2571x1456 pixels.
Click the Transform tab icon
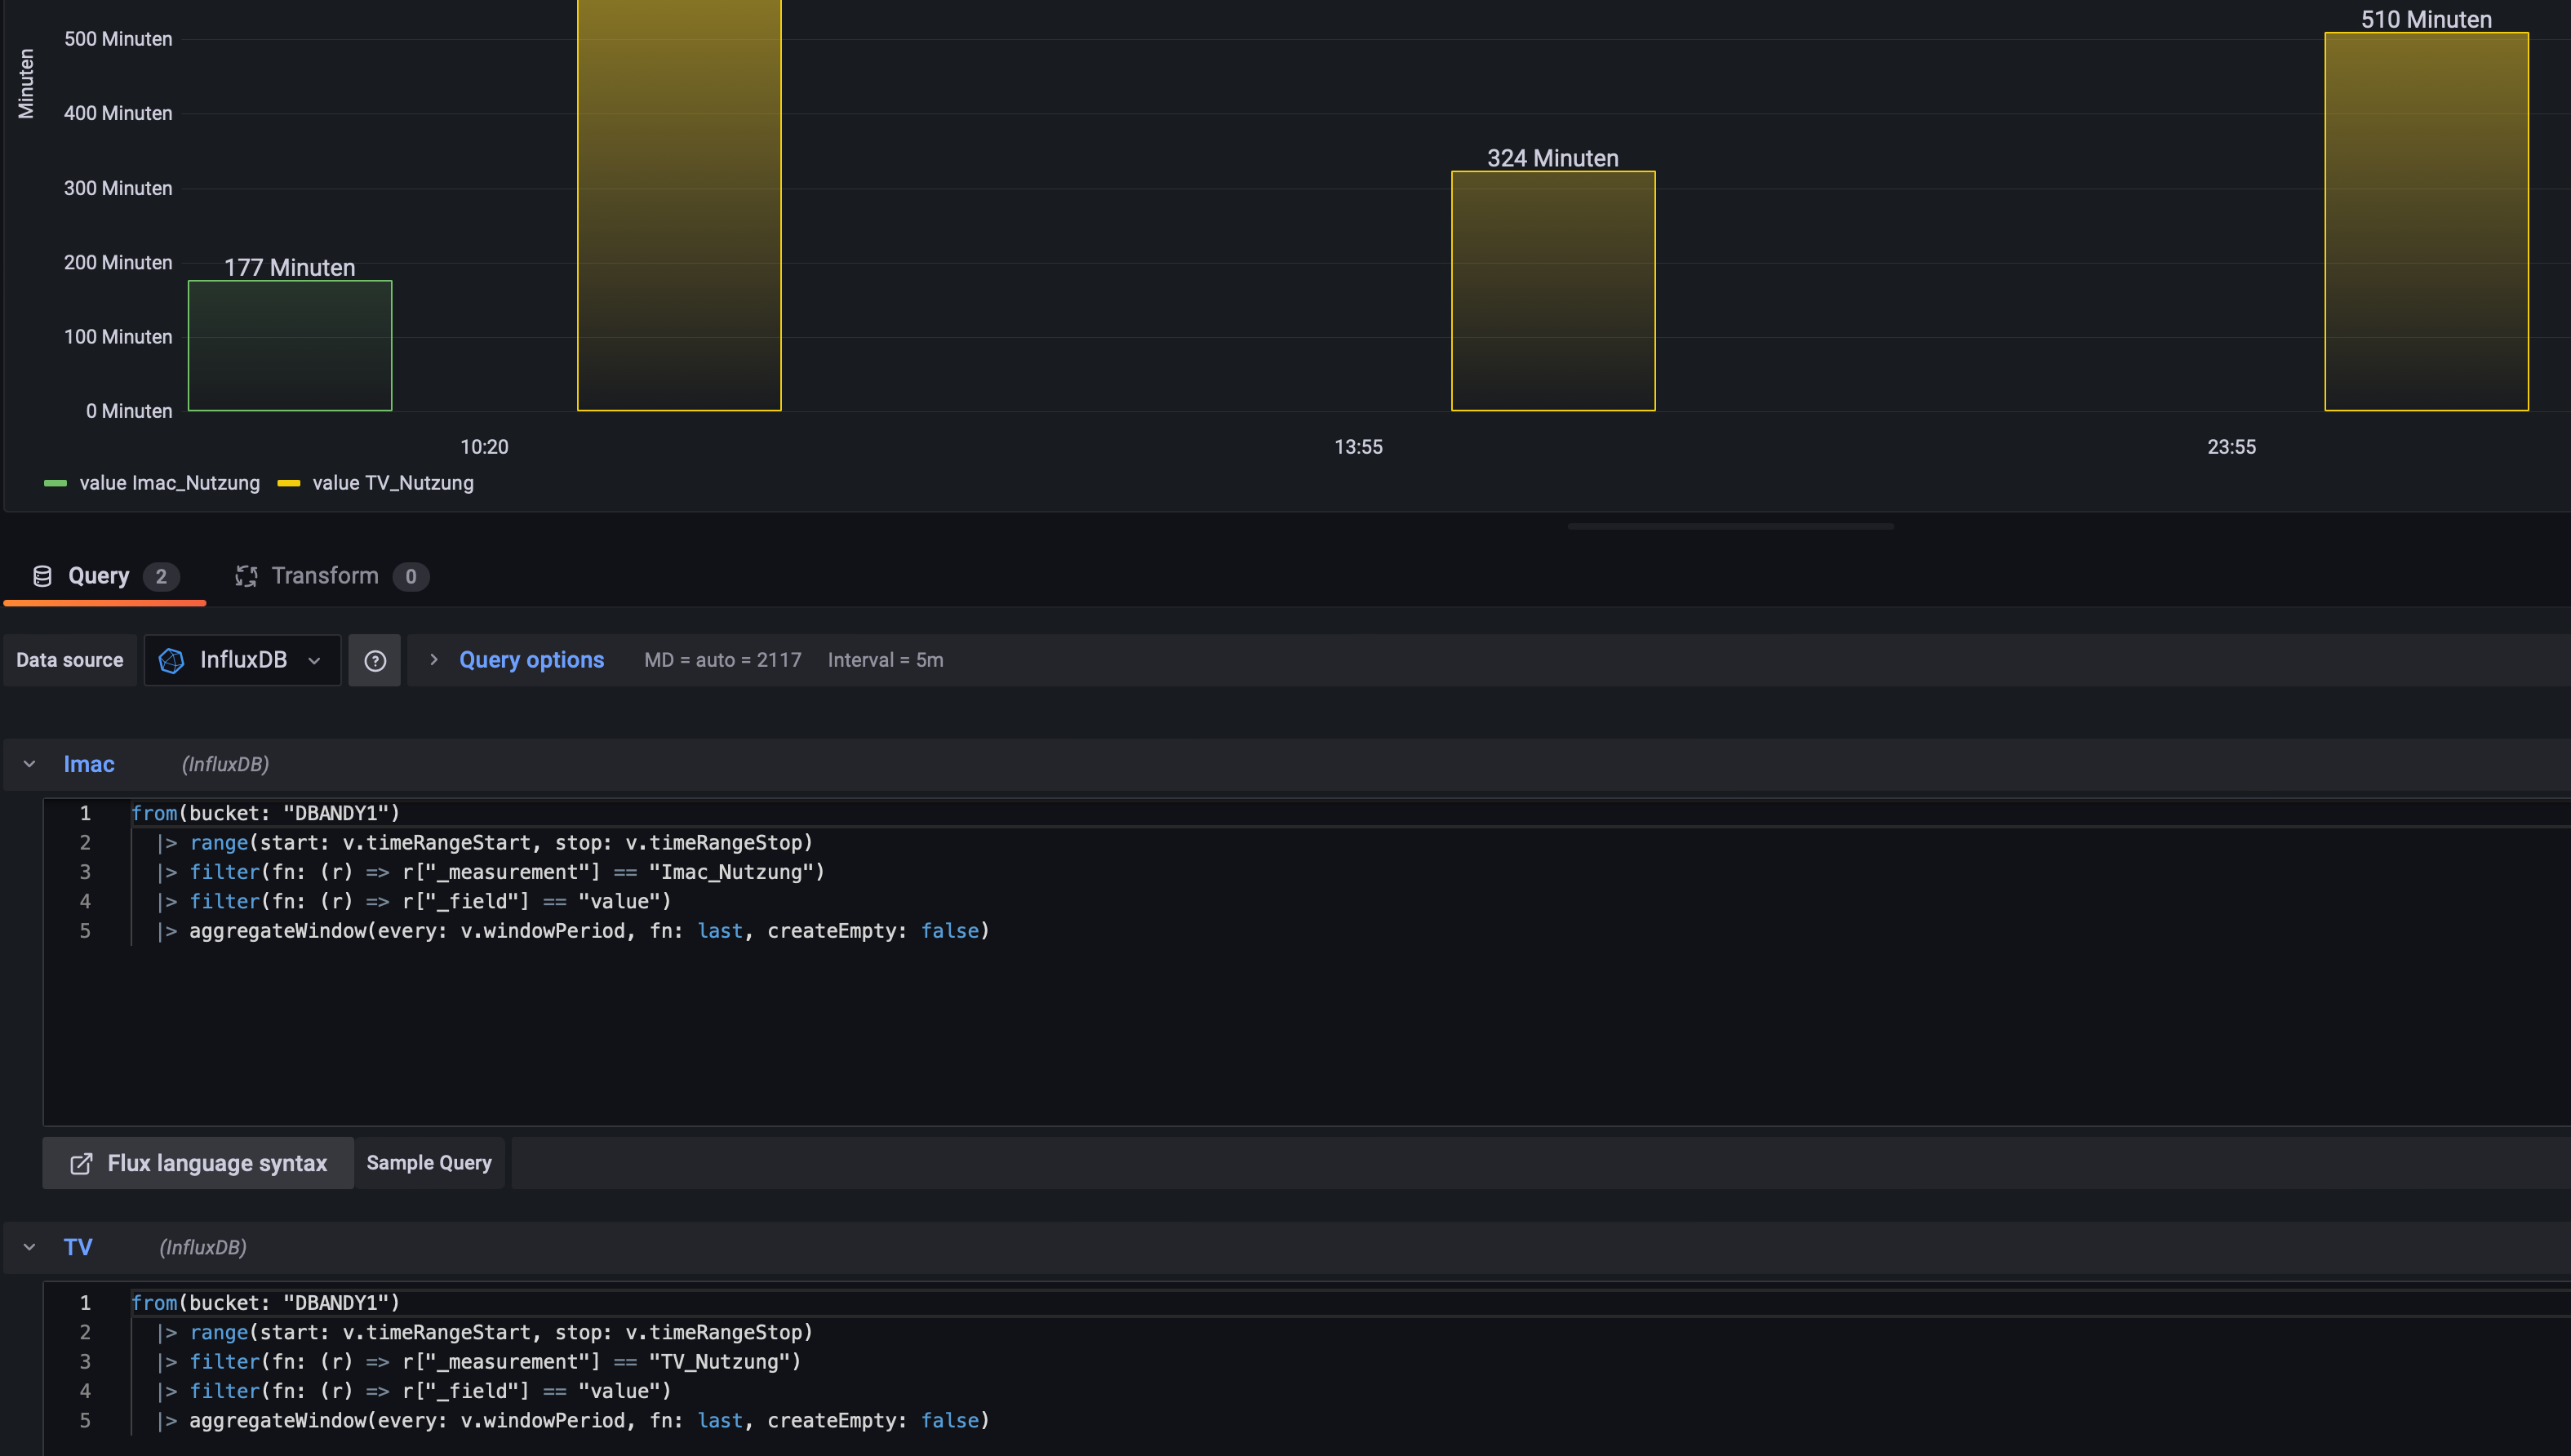click(x=246, y=576)
